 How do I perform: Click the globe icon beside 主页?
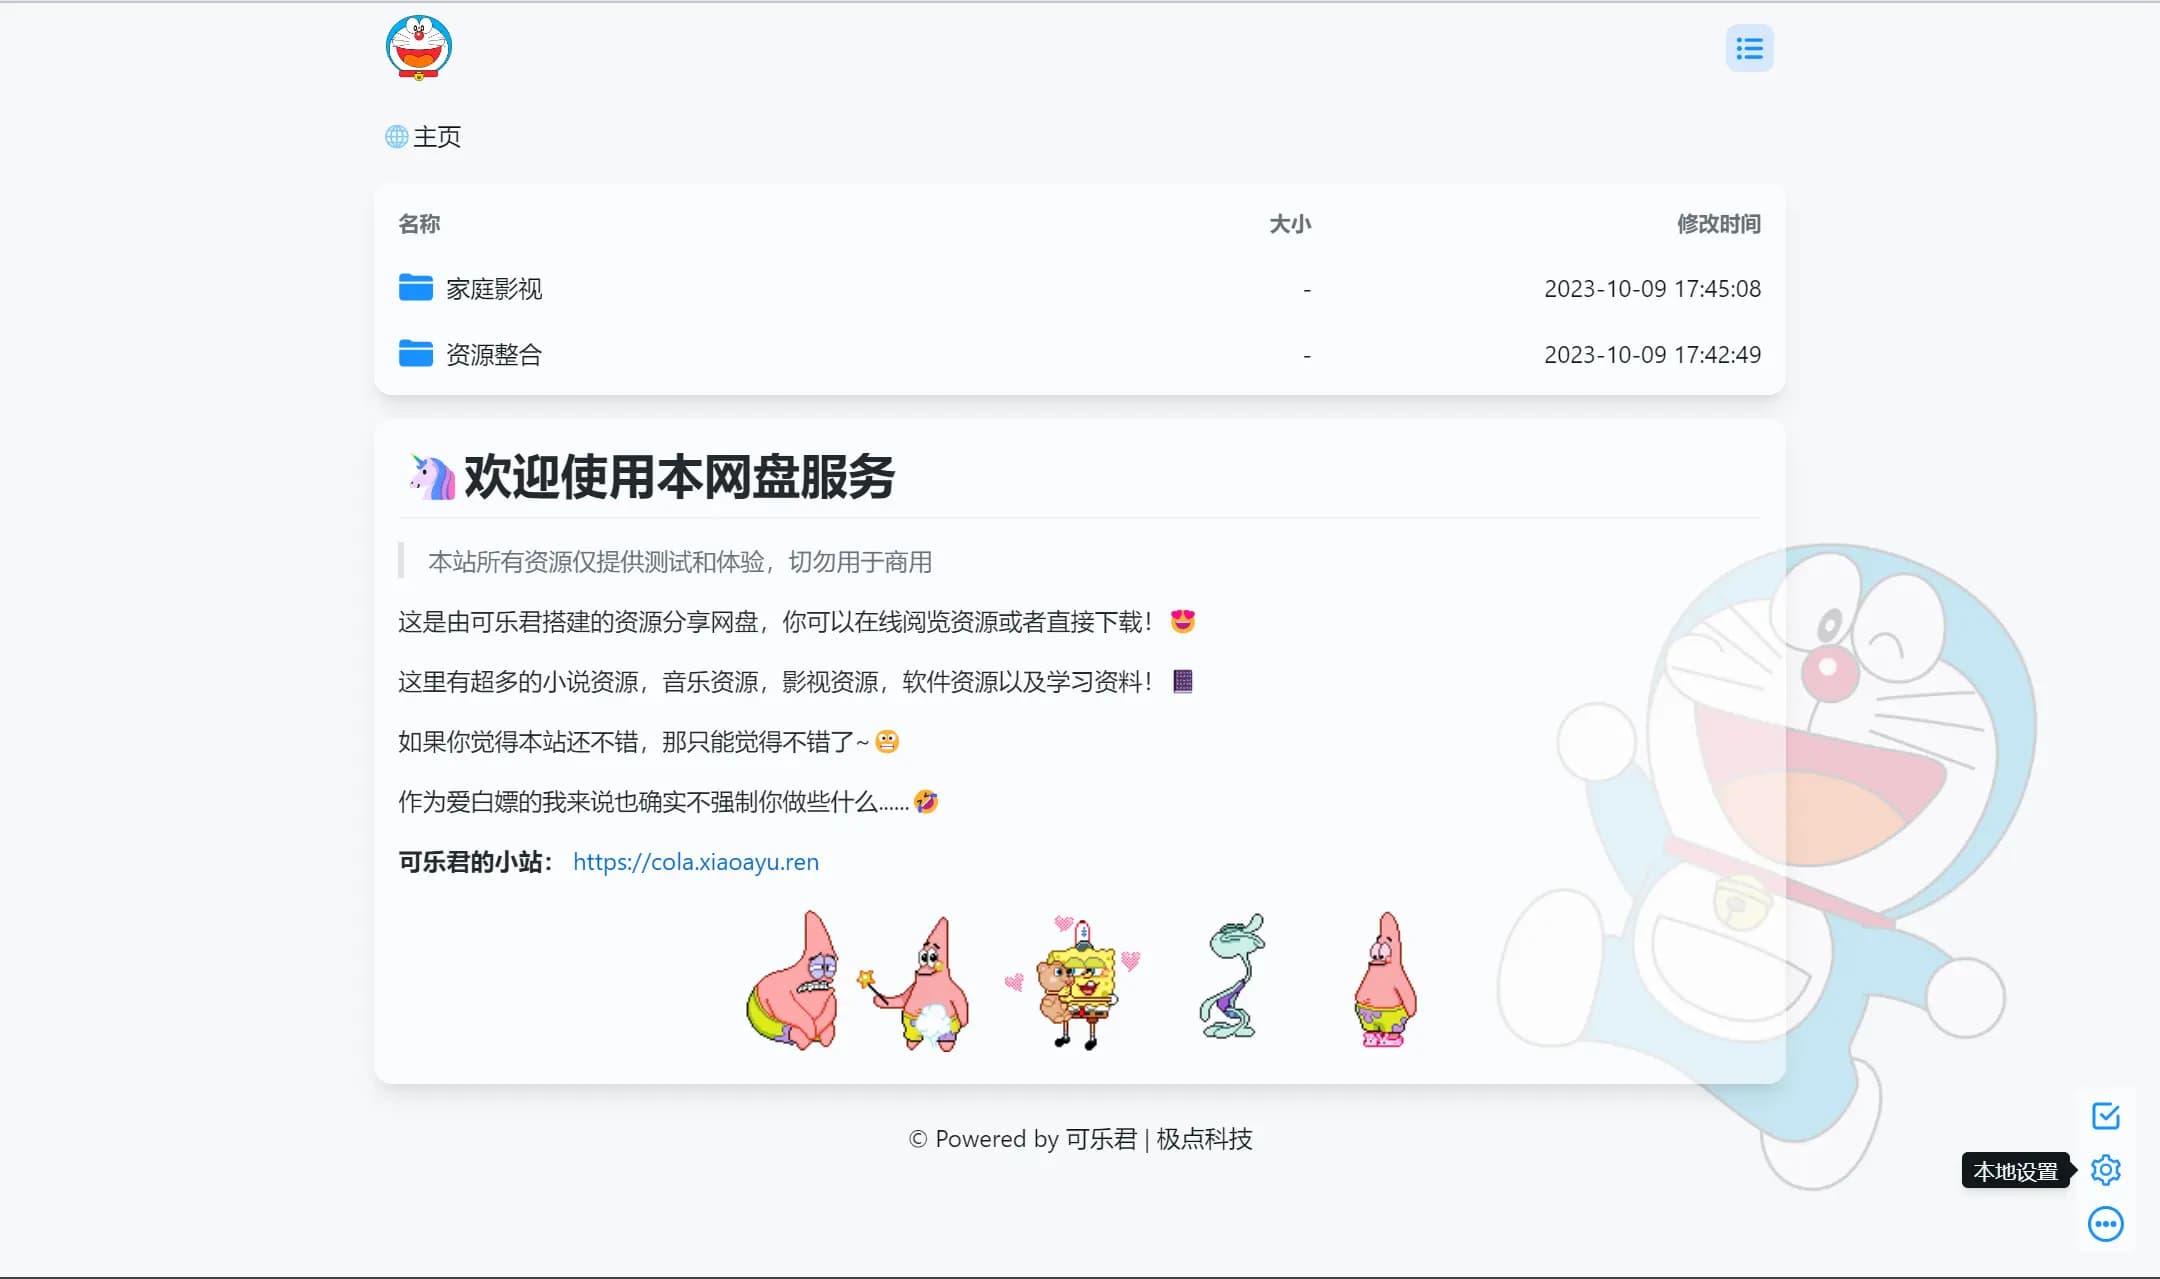click(396, 136)
